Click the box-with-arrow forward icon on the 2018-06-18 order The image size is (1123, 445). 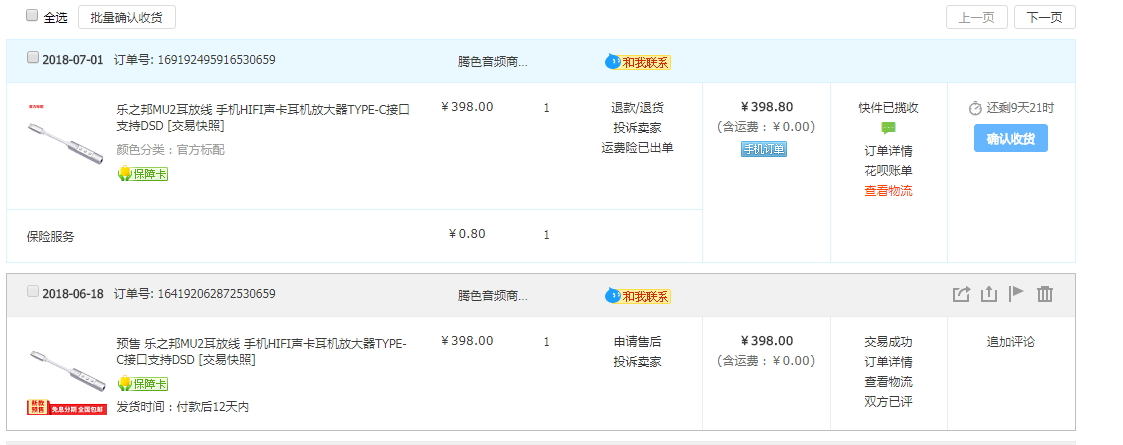point(961,294)
